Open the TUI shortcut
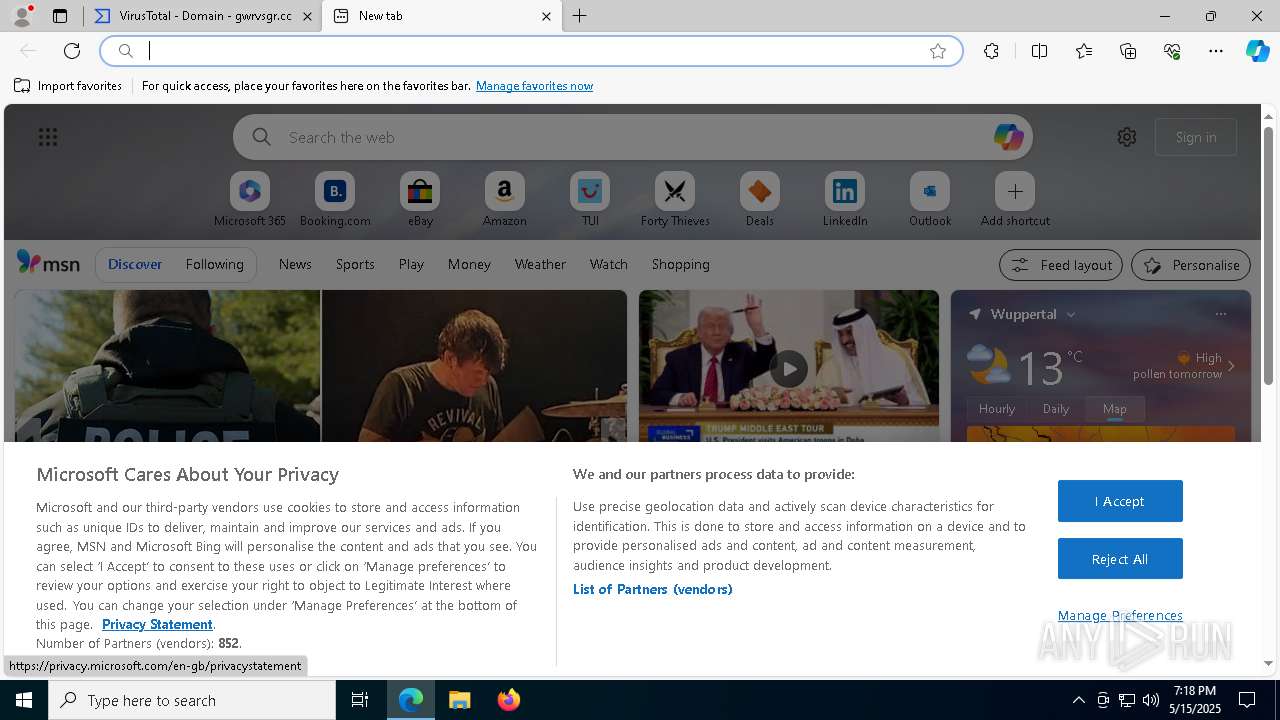 [590, 200]
